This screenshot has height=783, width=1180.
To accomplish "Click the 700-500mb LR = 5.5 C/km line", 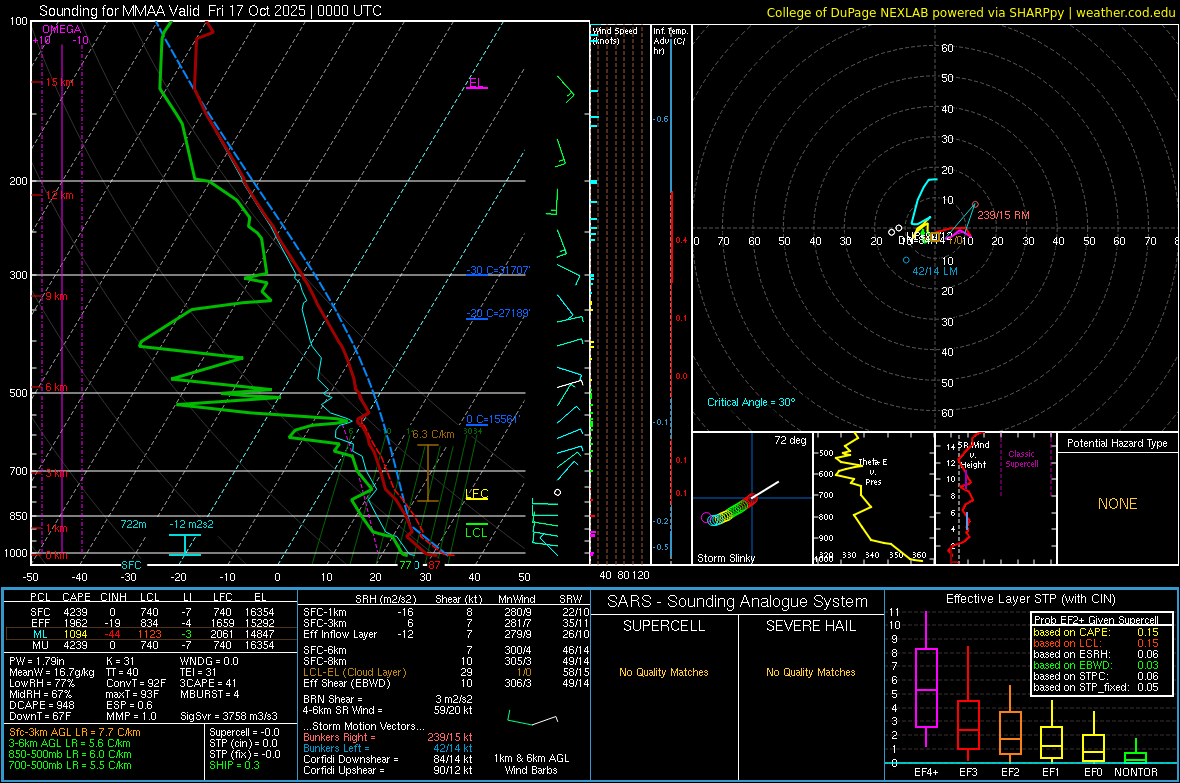I will click(70, 765).
